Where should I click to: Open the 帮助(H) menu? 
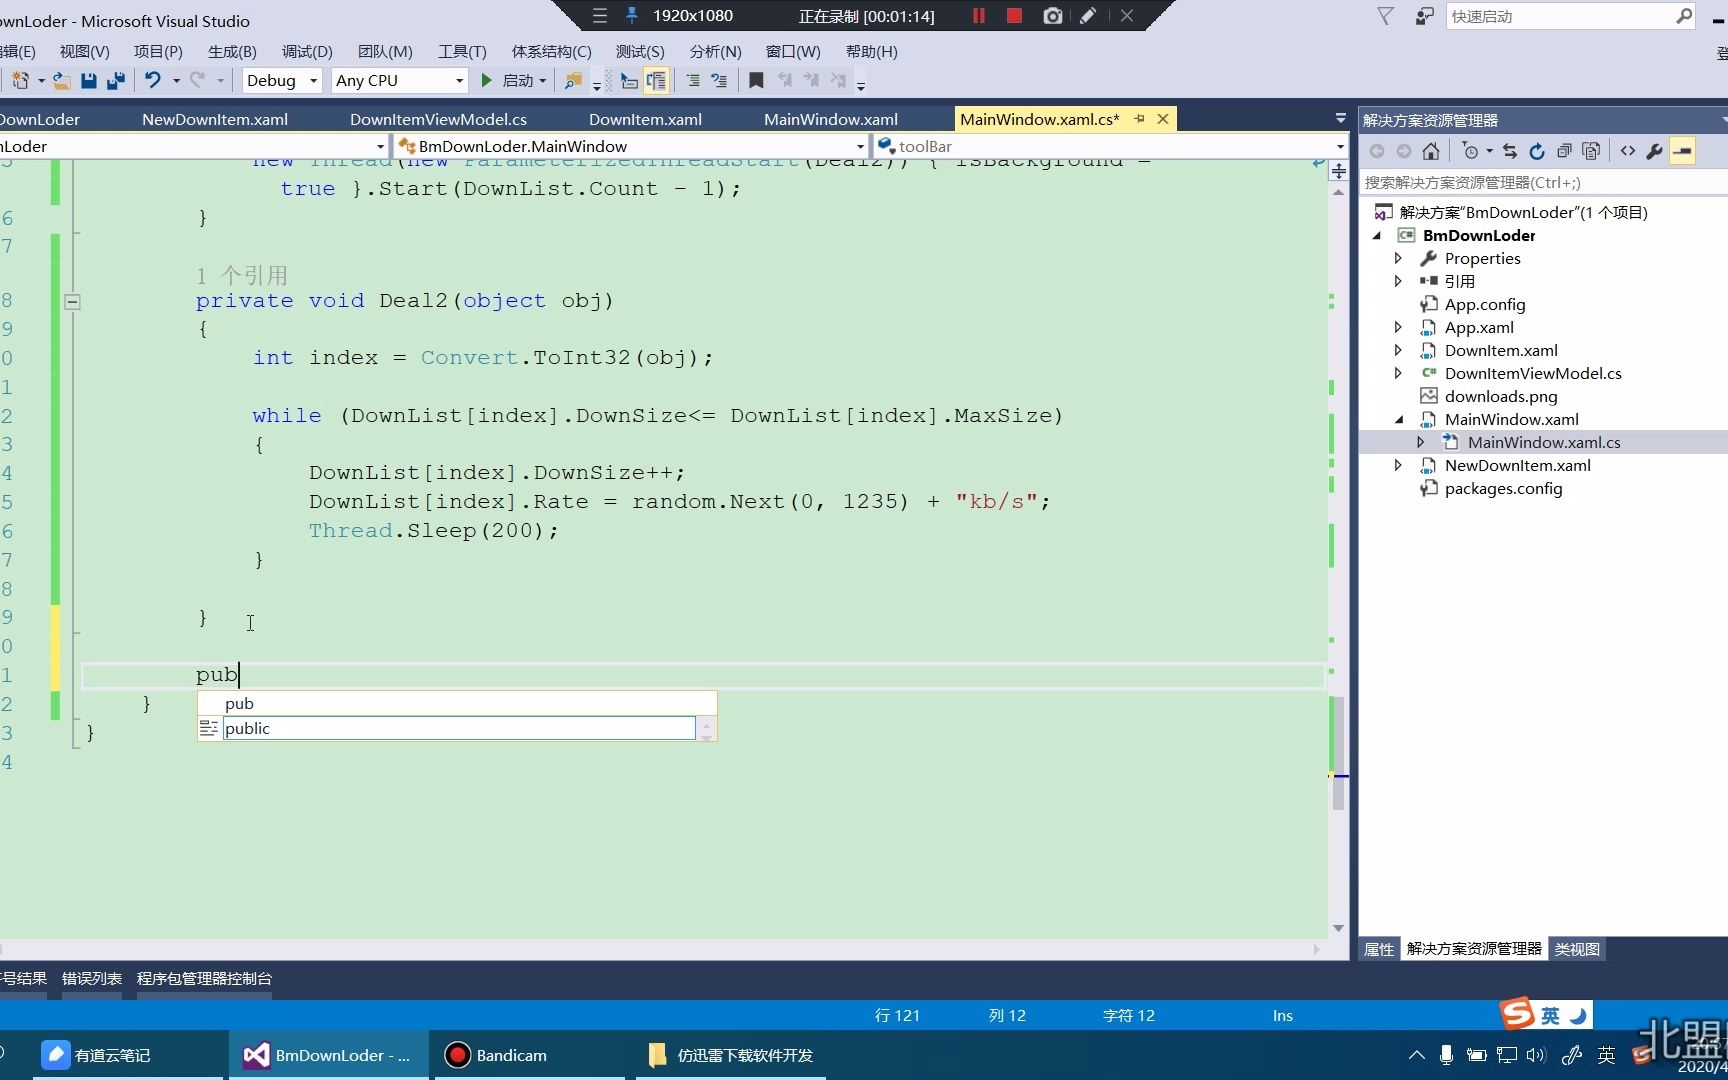[871, 51]
